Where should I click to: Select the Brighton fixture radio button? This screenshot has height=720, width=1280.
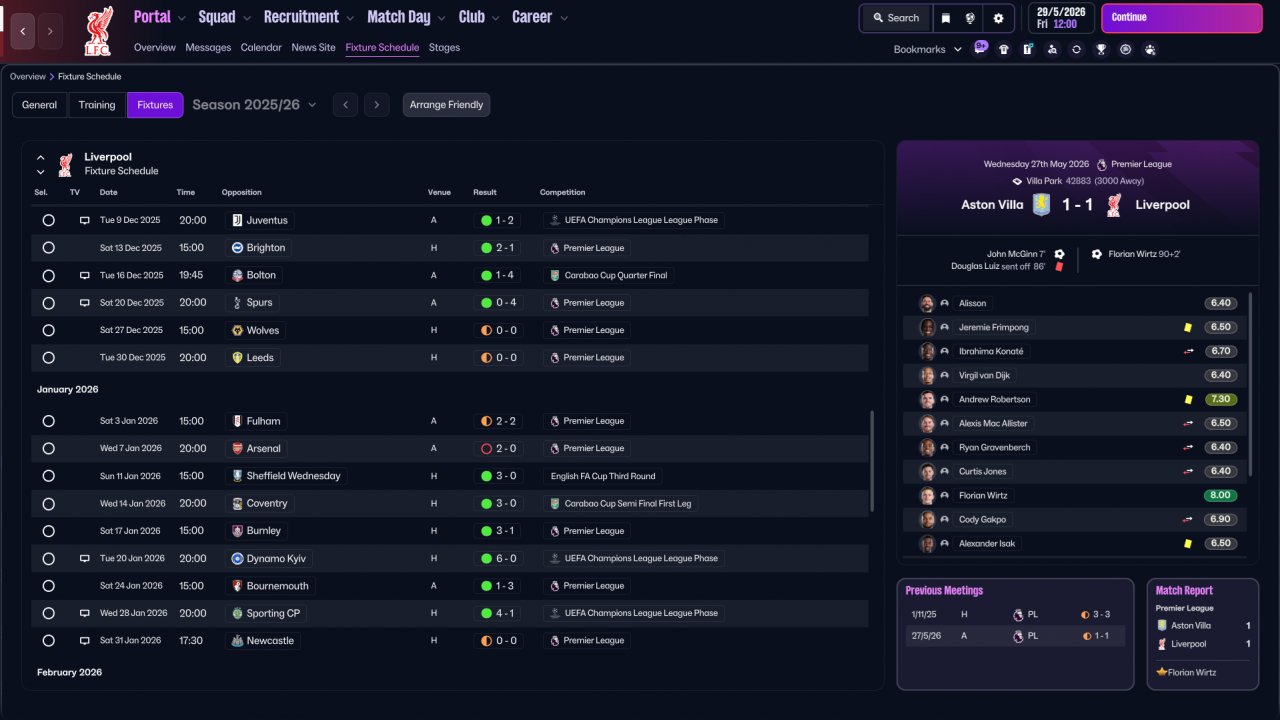(x=48, y=247)
